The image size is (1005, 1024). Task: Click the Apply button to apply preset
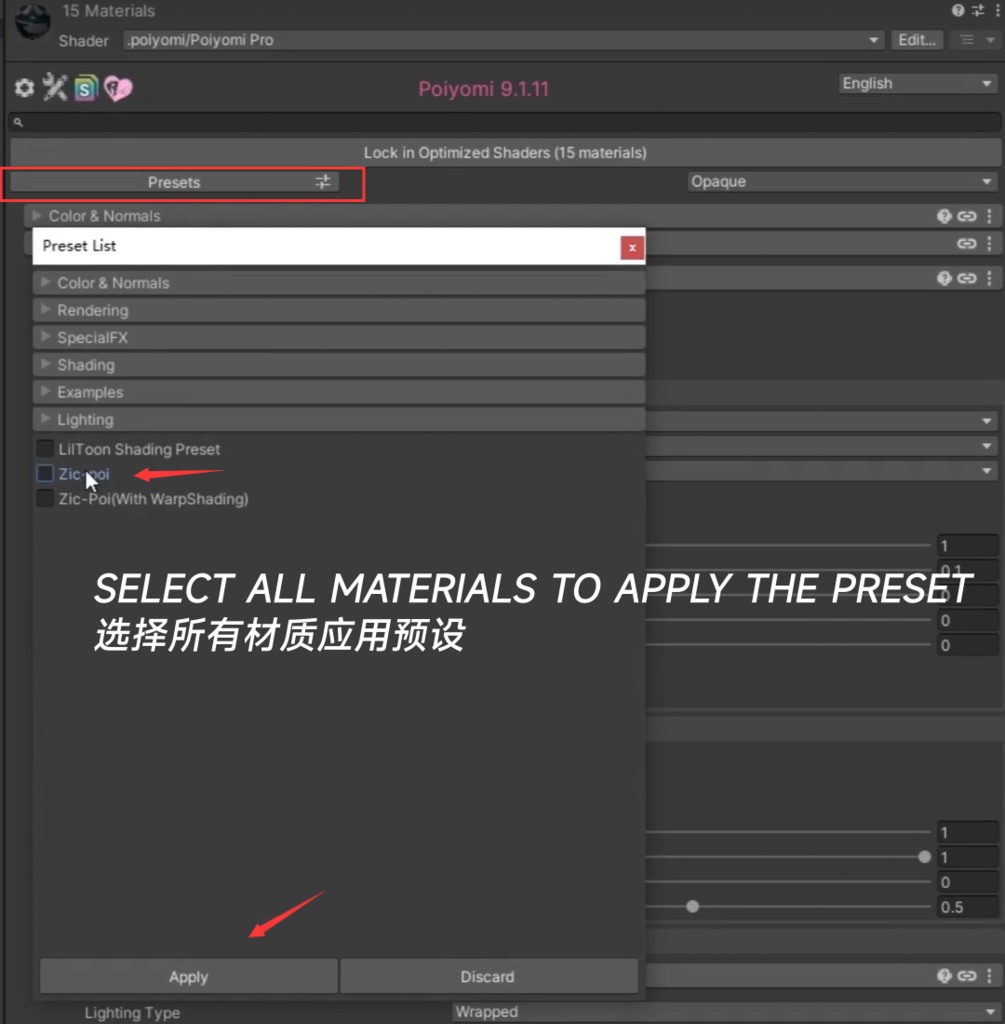[188, 976]
